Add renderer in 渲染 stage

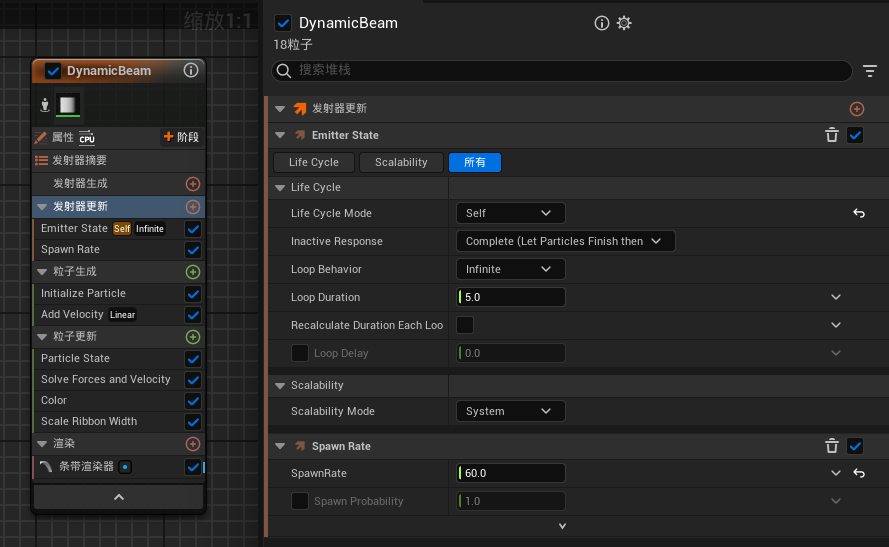pyautogui.click(x=193, y=444)
